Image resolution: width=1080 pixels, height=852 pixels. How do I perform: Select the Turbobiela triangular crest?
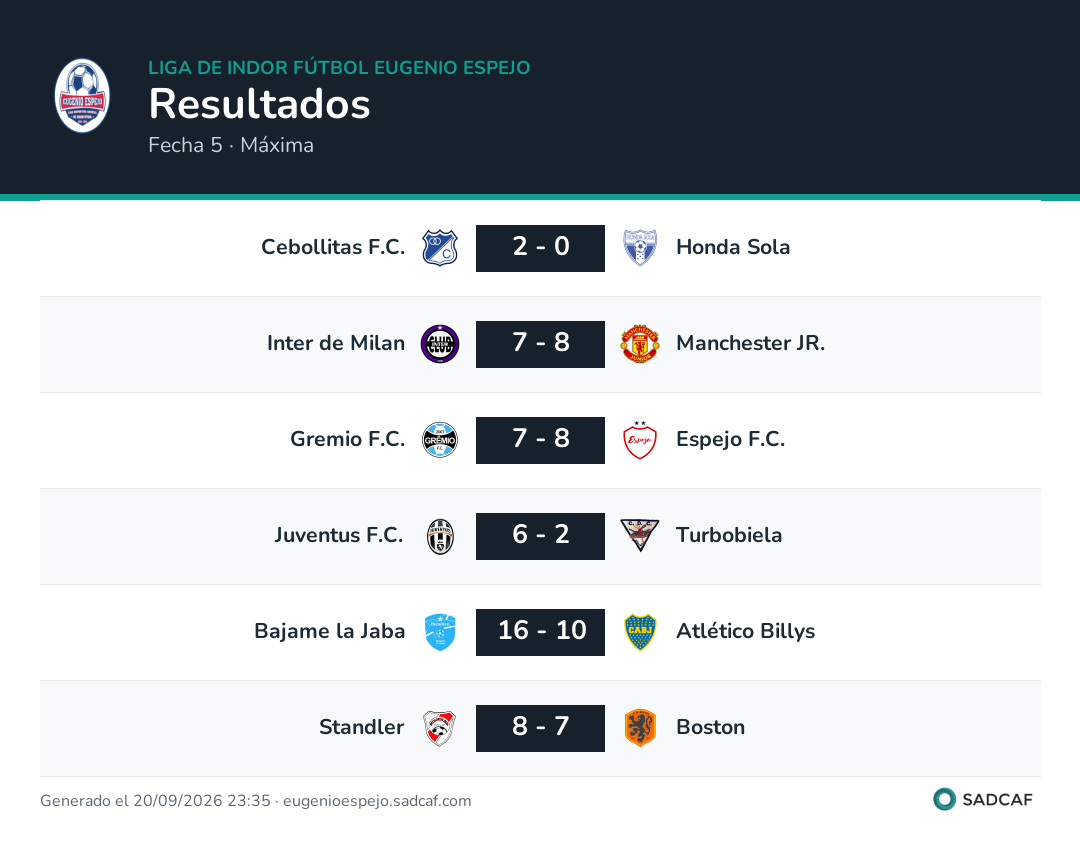[x=640, y=535]
